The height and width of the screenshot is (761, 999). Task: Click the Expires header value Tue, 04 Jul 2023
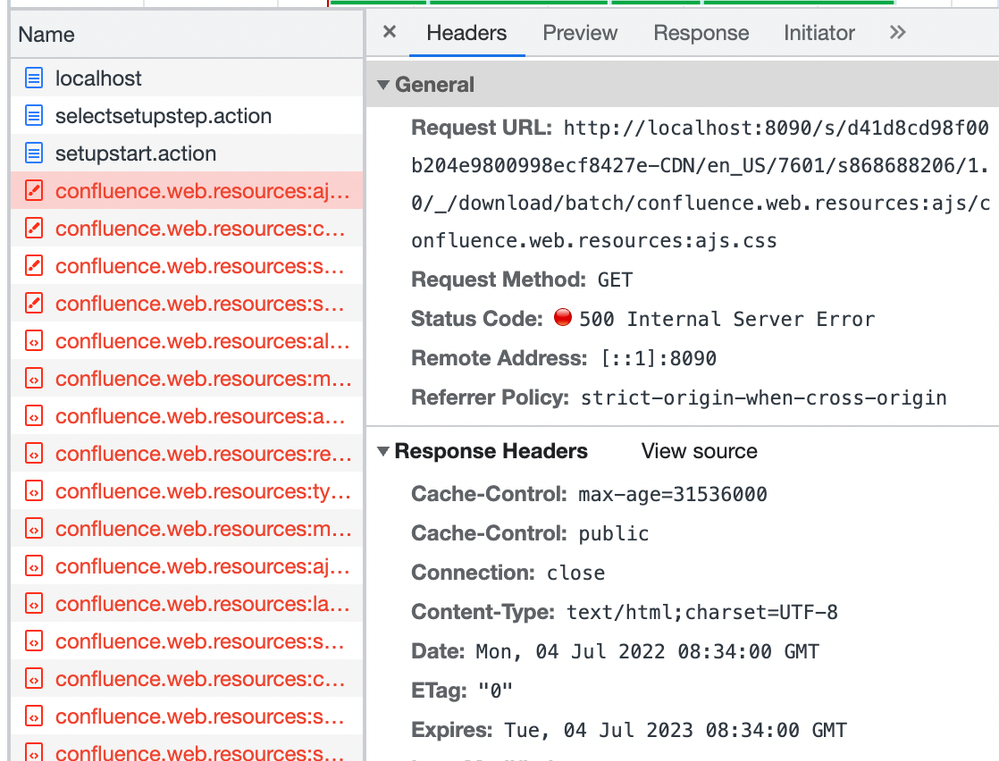pos(675,730)
